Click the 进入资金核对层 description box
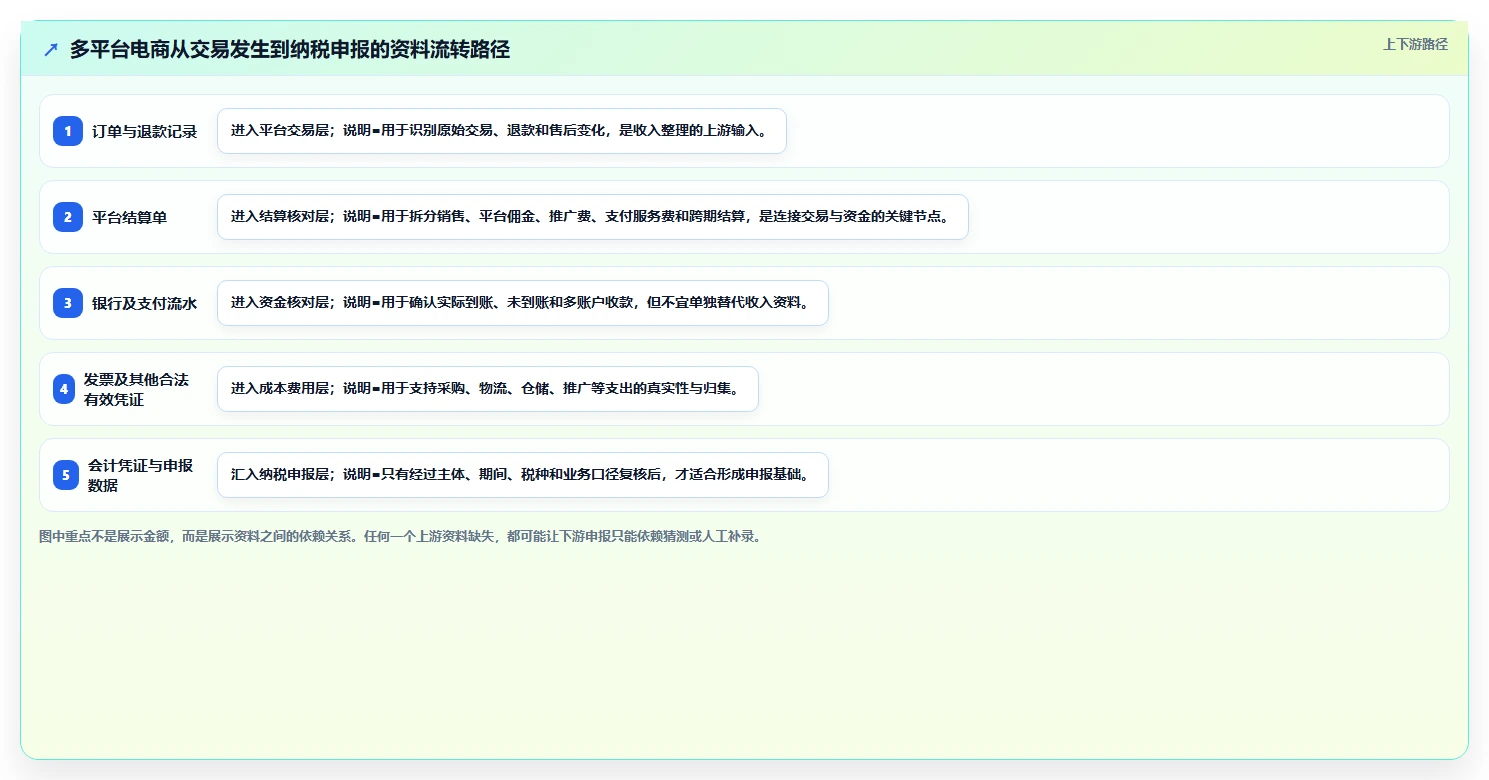Image resolution: width=1489 pixels, height=780 pixels. pos(523,303)
